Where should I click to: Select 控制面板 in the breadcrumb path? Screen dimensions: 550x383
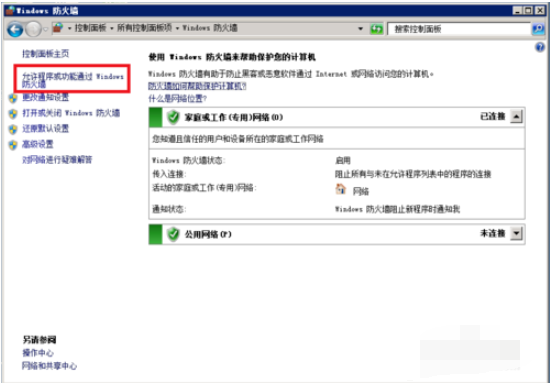[90, 28]
